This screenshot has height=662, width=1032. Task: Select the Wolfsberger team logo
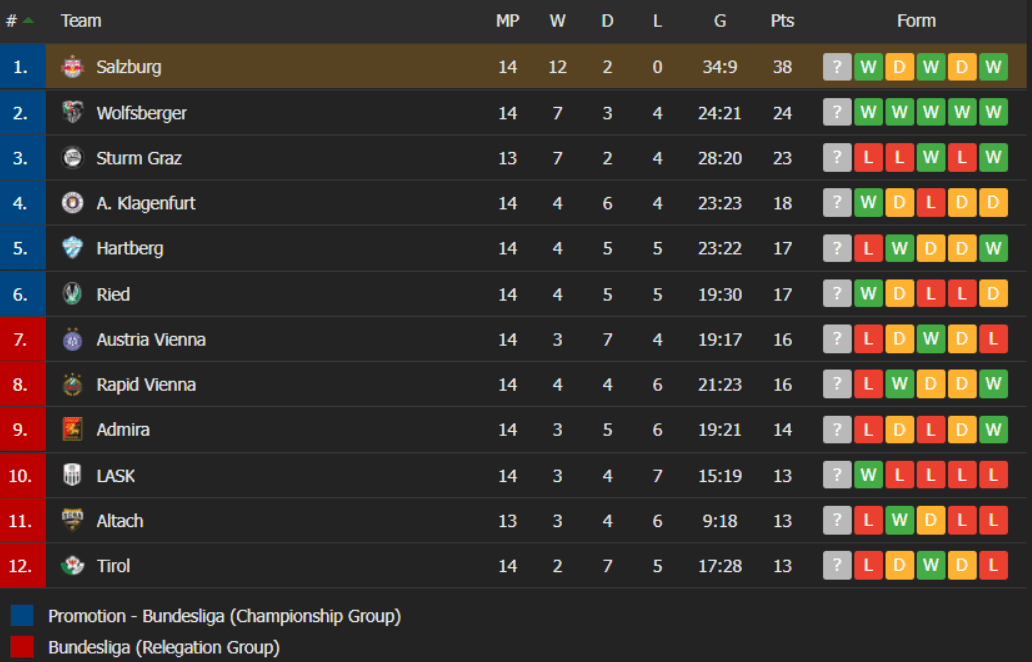(72, 112)
